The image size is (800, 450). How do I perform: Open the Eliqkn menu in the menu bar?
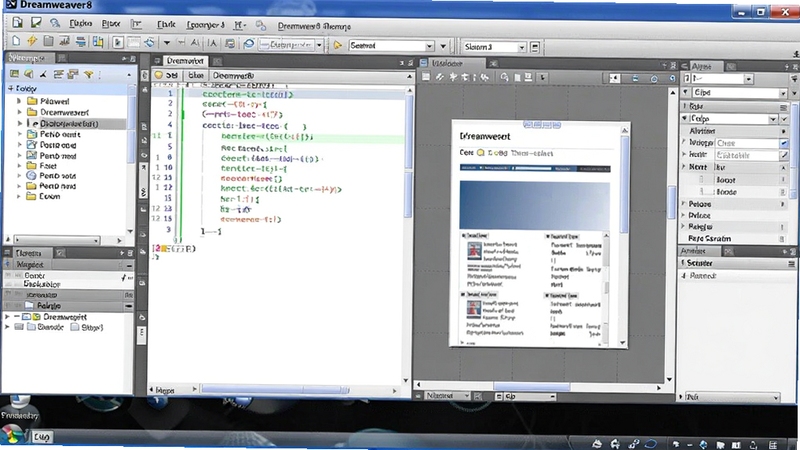81,23
